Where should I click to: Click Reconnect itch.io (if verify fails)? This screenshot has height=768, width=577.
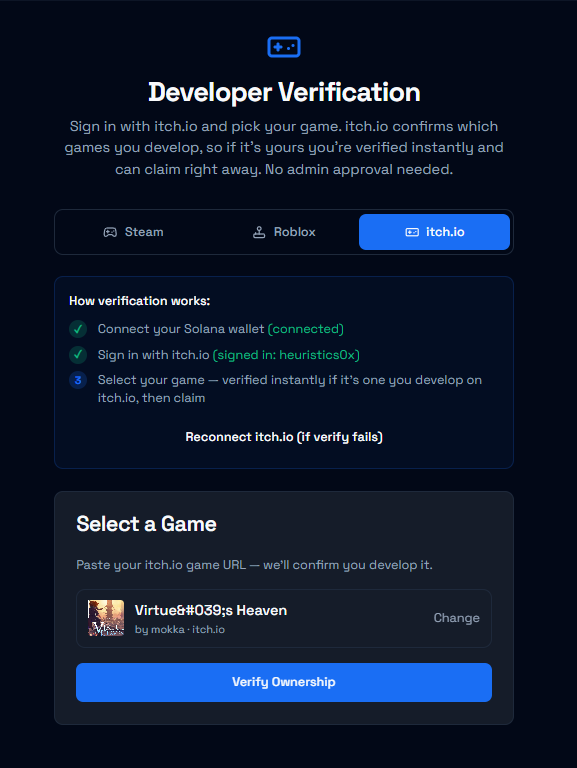(x=284, y=437)
